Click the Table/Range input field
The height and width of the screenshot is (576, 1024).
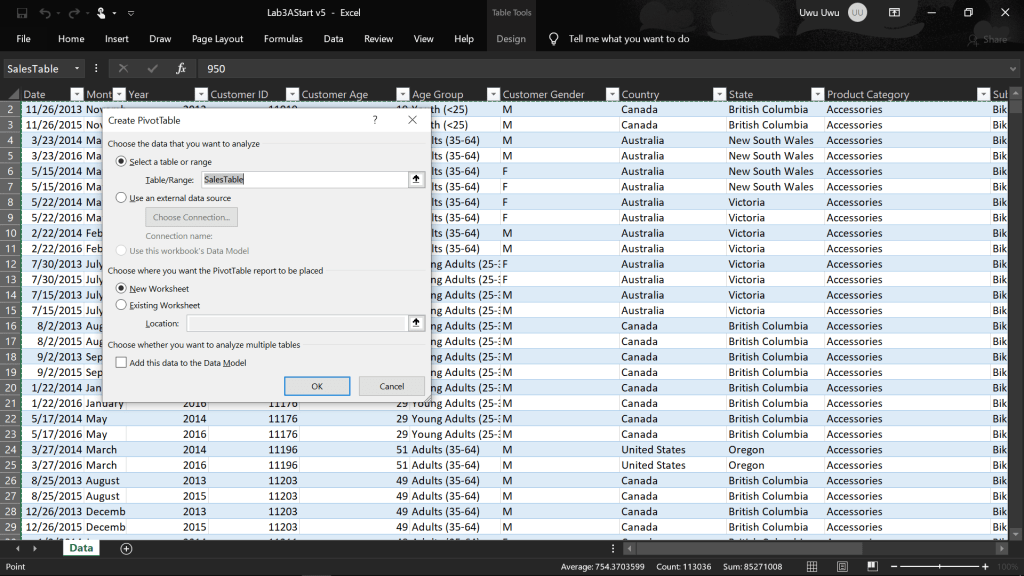click(304, 179)
